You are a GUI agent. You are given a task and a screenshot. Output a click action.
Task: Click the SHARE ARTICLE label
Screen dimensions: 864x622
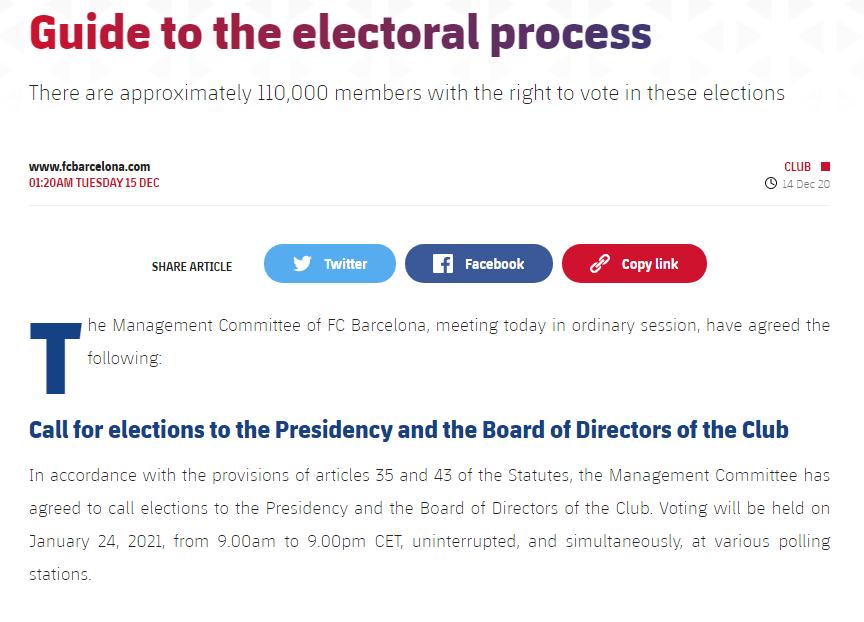(x=192, y=267)
